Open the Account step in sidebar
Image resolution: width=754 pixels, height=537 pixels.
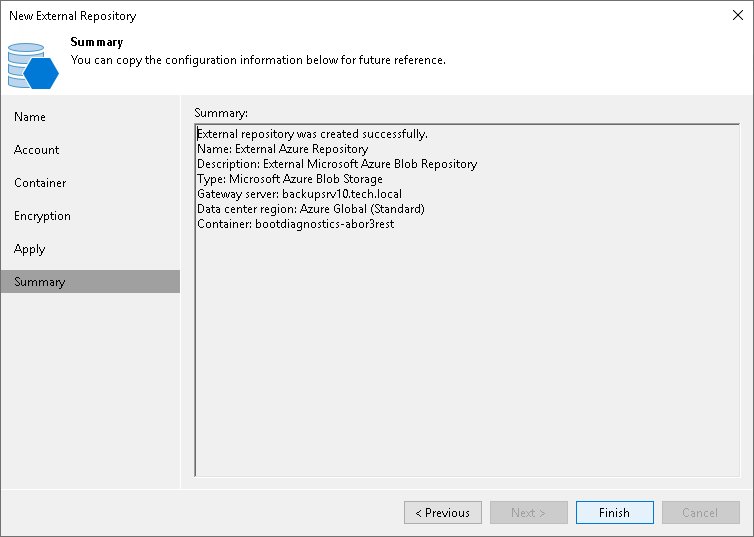tap(37, 150)
